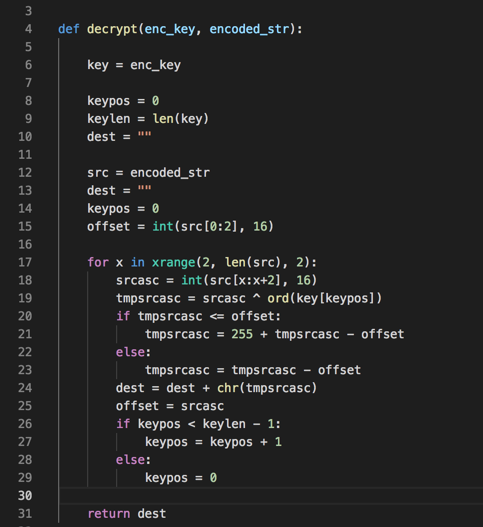Click the encoded_str parameter in definition
Screen dimensions: 483x527
[249, 29]
